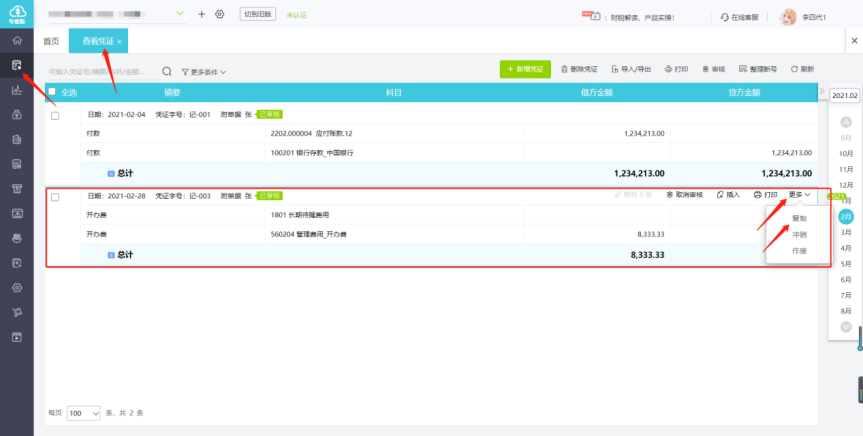
Task: Select 10月 in the month timeline
Action: (x=846, y=153)
